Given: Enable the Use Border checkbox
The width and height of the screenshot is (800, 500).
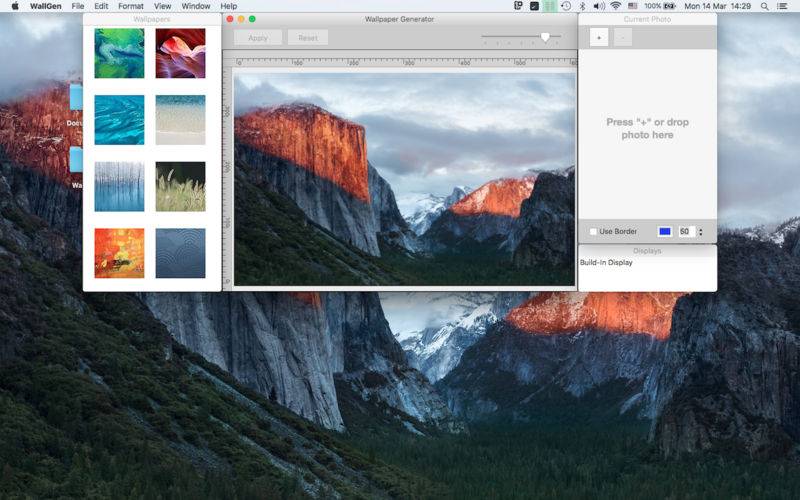Looking at the screenshot, I should point(593,232).
